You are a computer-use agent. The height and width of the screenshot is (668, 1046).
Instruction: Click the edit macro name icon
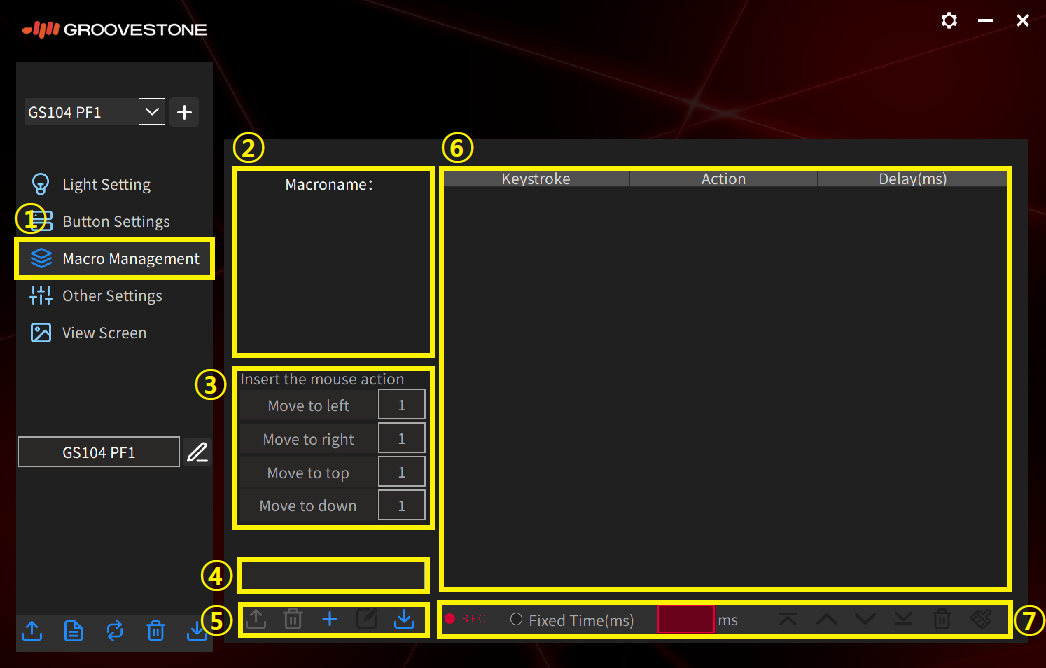367,620
